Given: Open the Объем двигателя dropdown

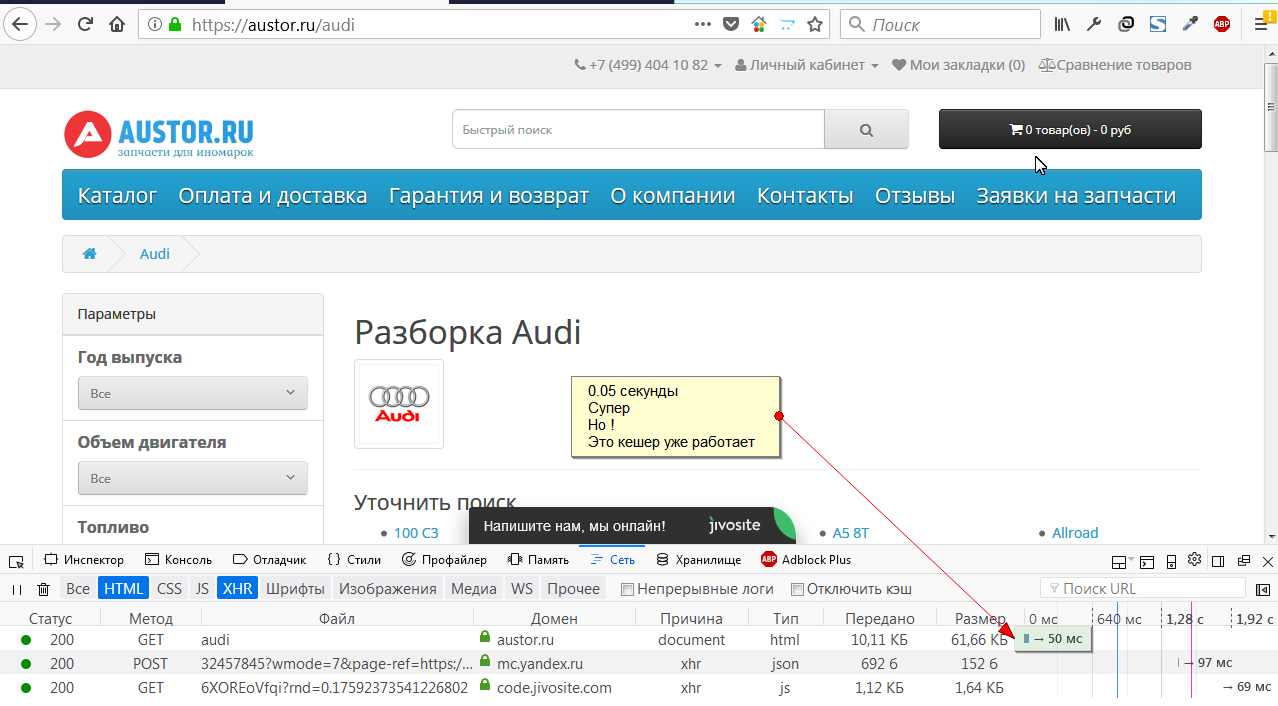Looking at the screenshot, I should (192, 478).
